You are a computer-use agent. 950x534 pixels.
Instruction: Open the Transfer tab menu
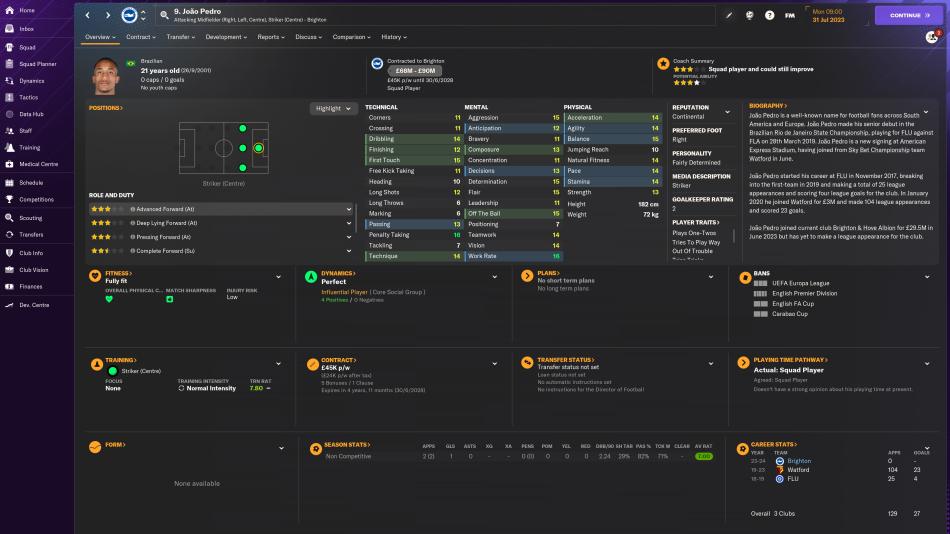(181, 37)
